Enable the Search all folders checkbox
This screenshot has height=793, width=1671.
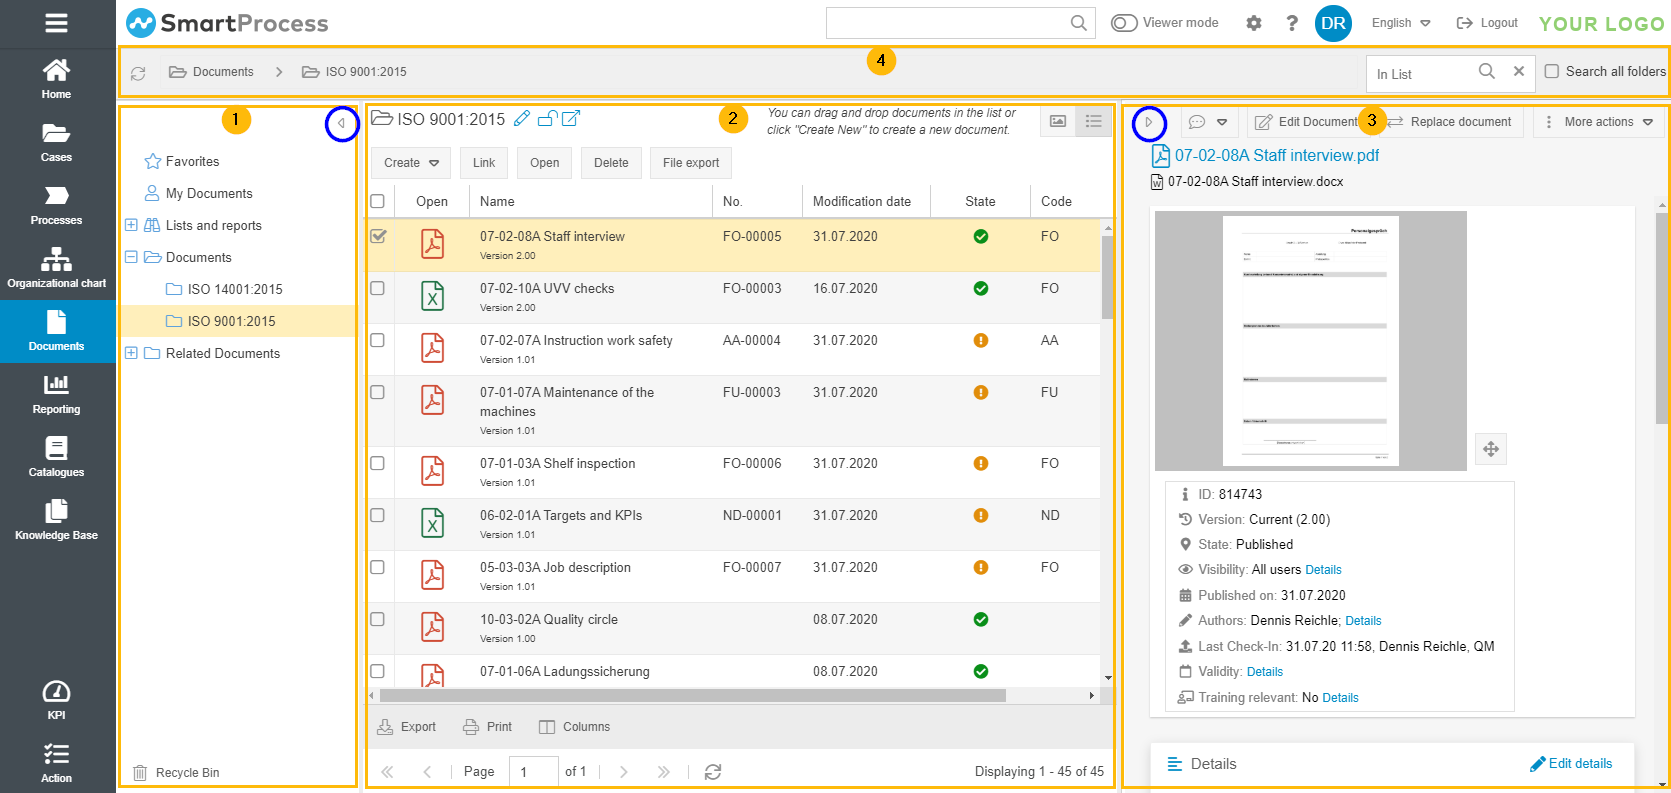coord(1551,71)
